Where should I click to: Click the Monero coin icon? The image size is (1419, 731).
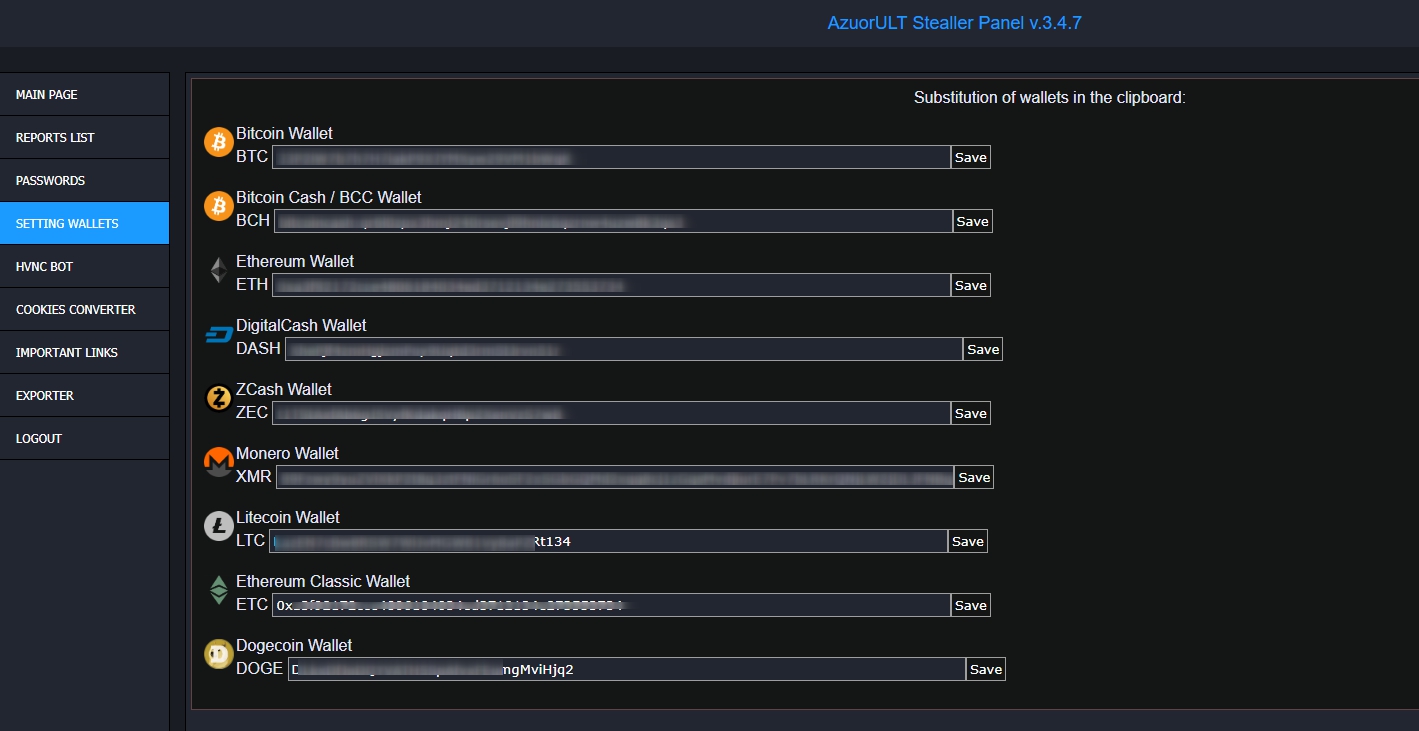point(218,462)
